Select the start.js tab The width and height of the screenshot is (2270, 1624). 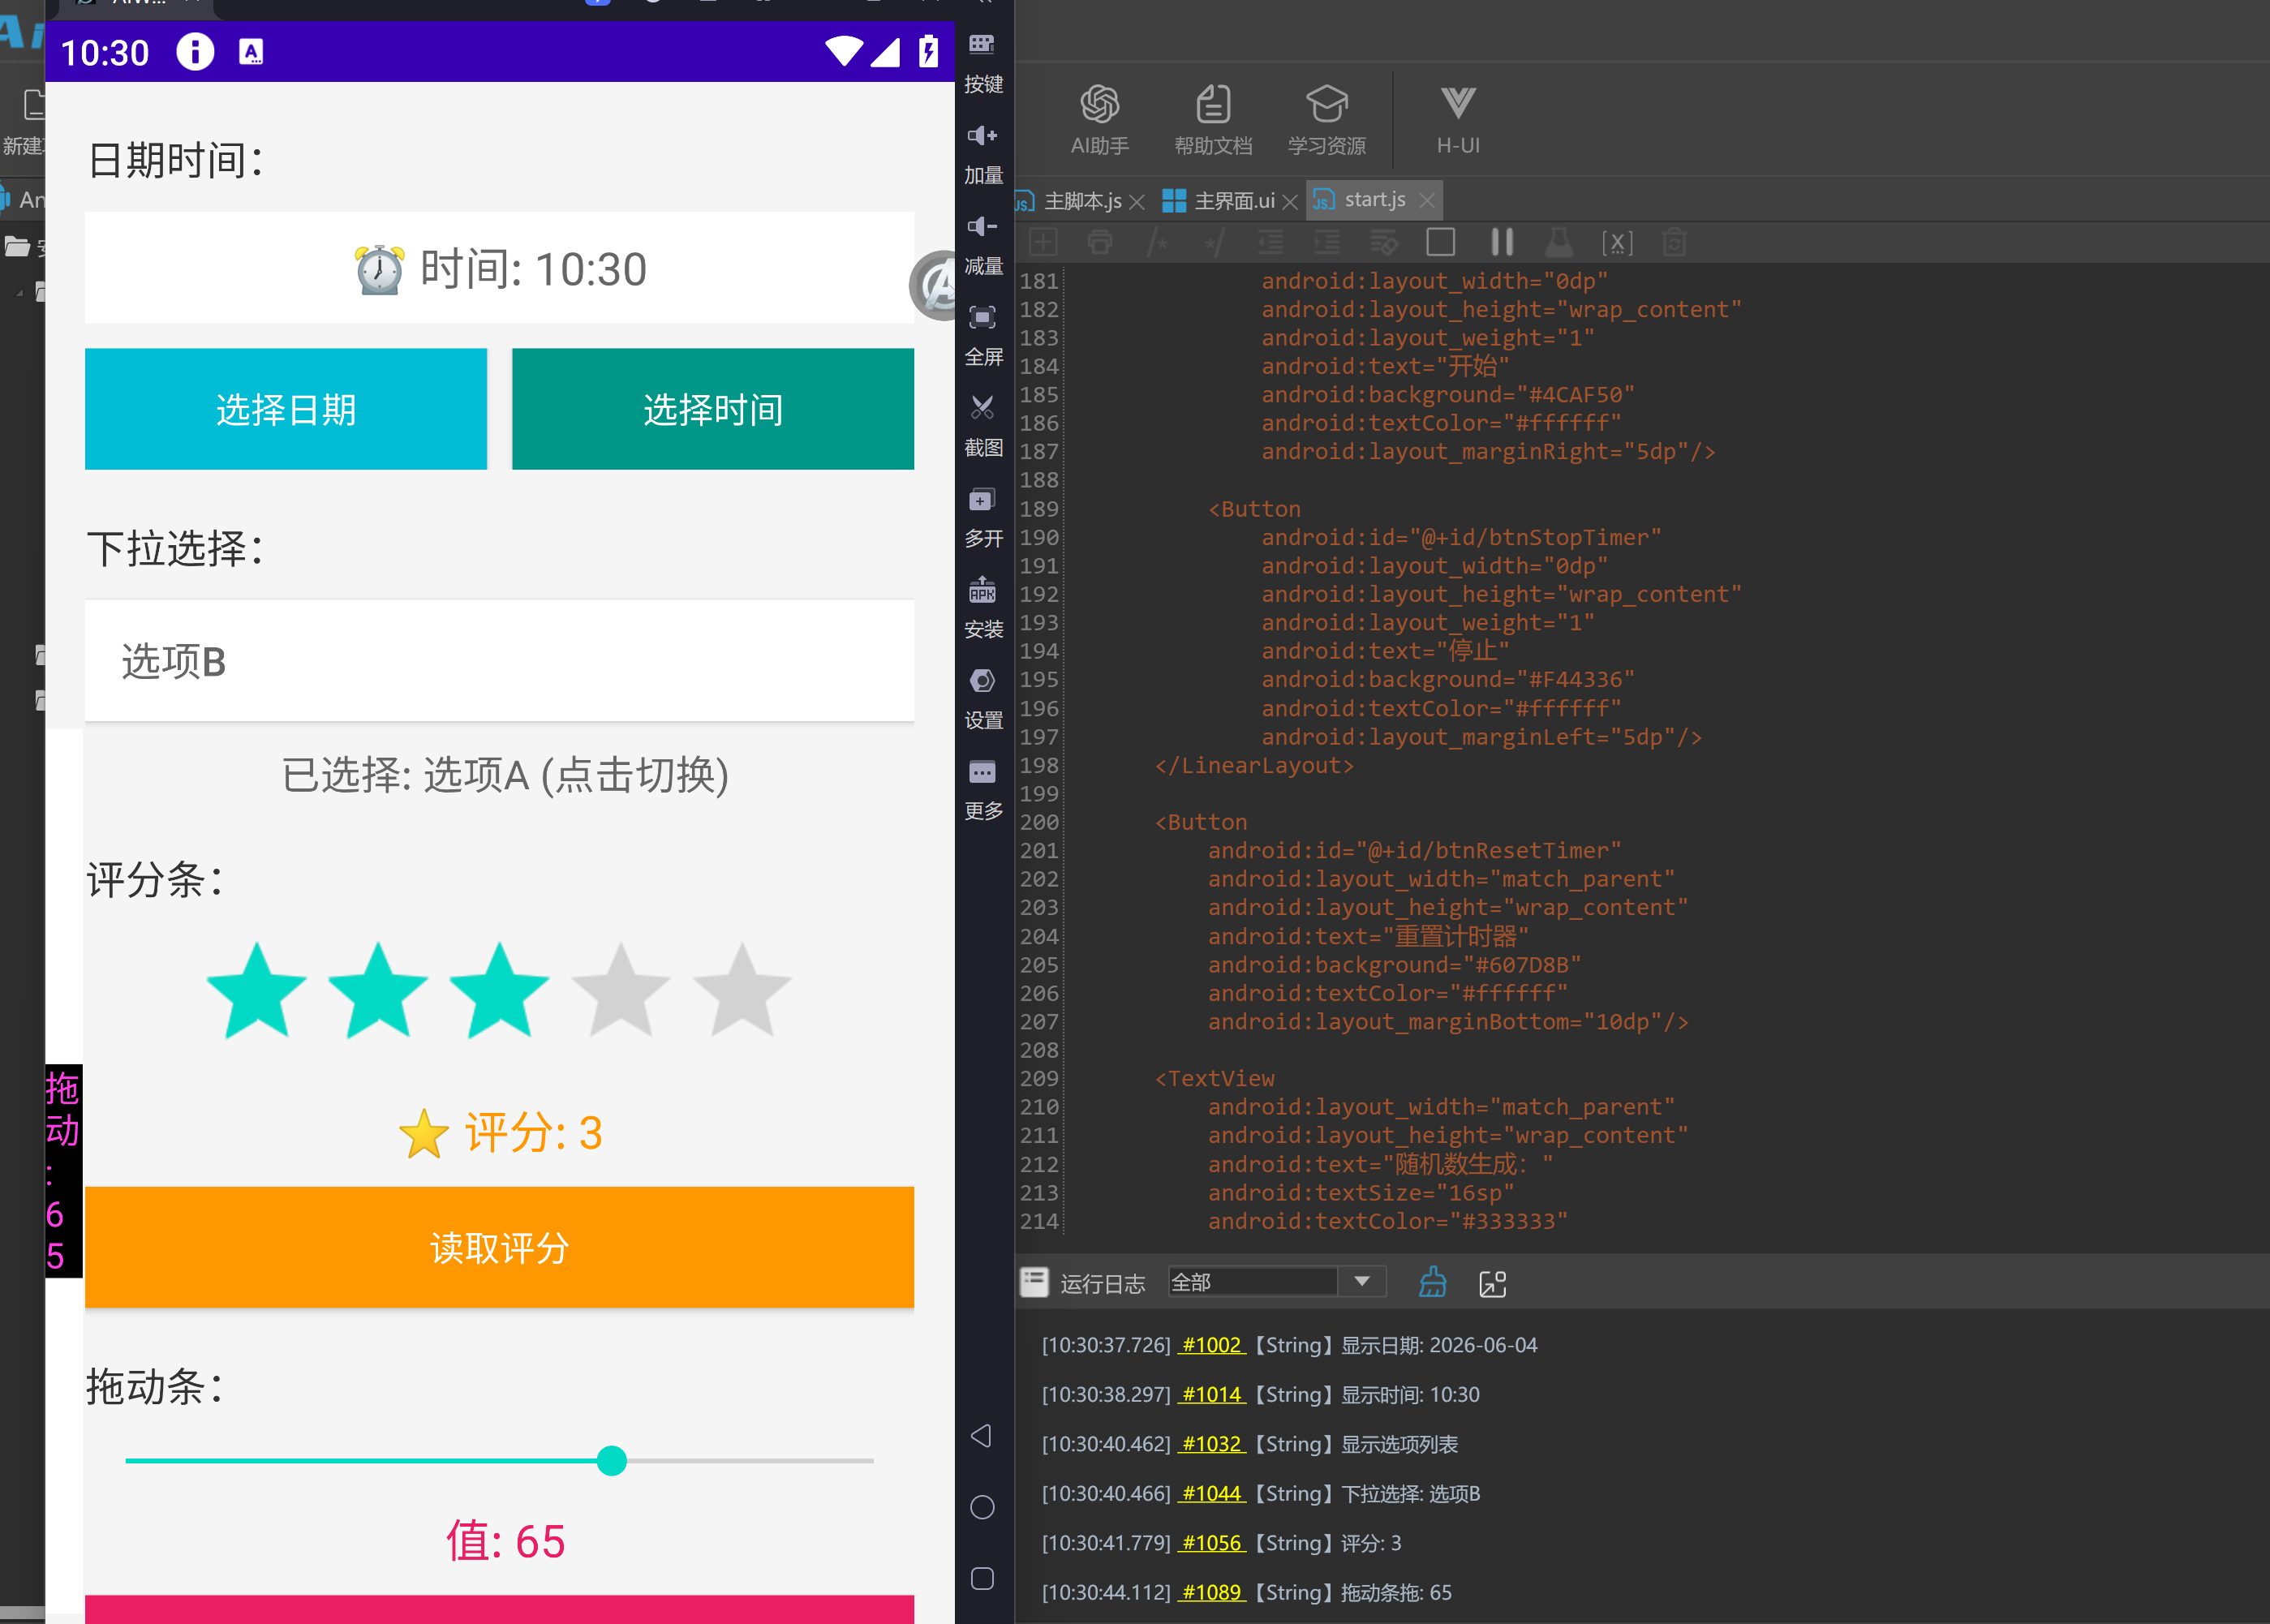tap(1374, 200)
